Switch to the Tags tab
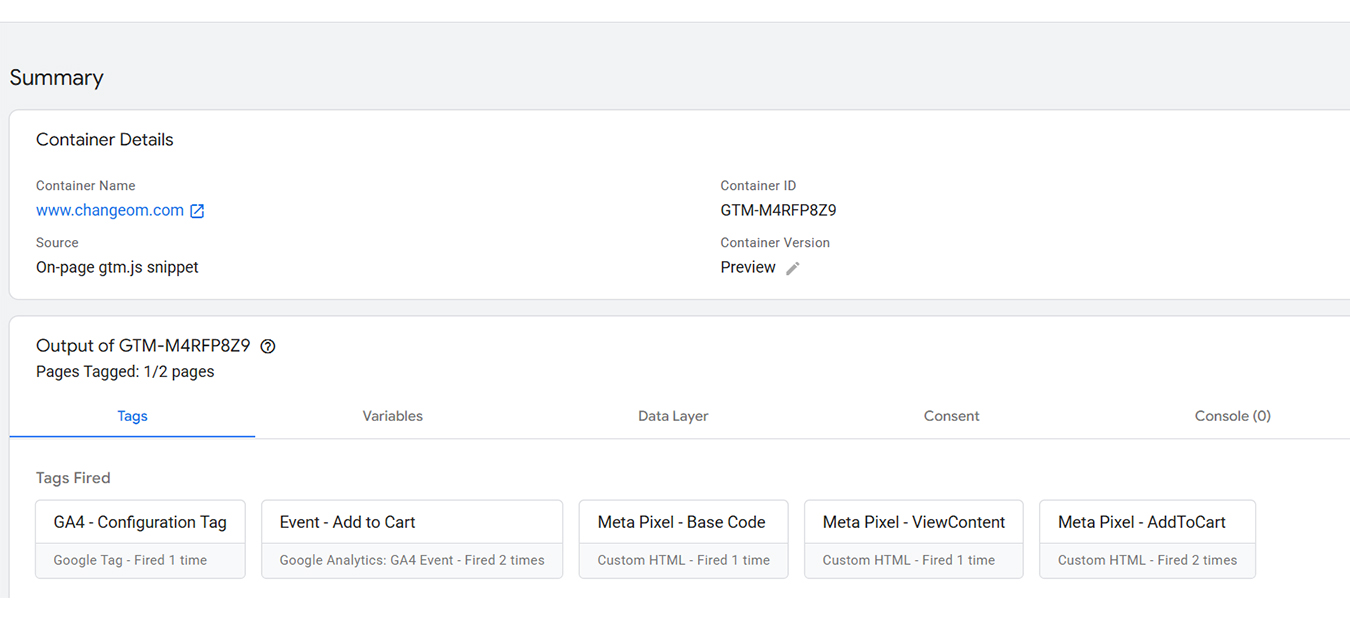The image size is (1350, 625). tap(132, 416)
